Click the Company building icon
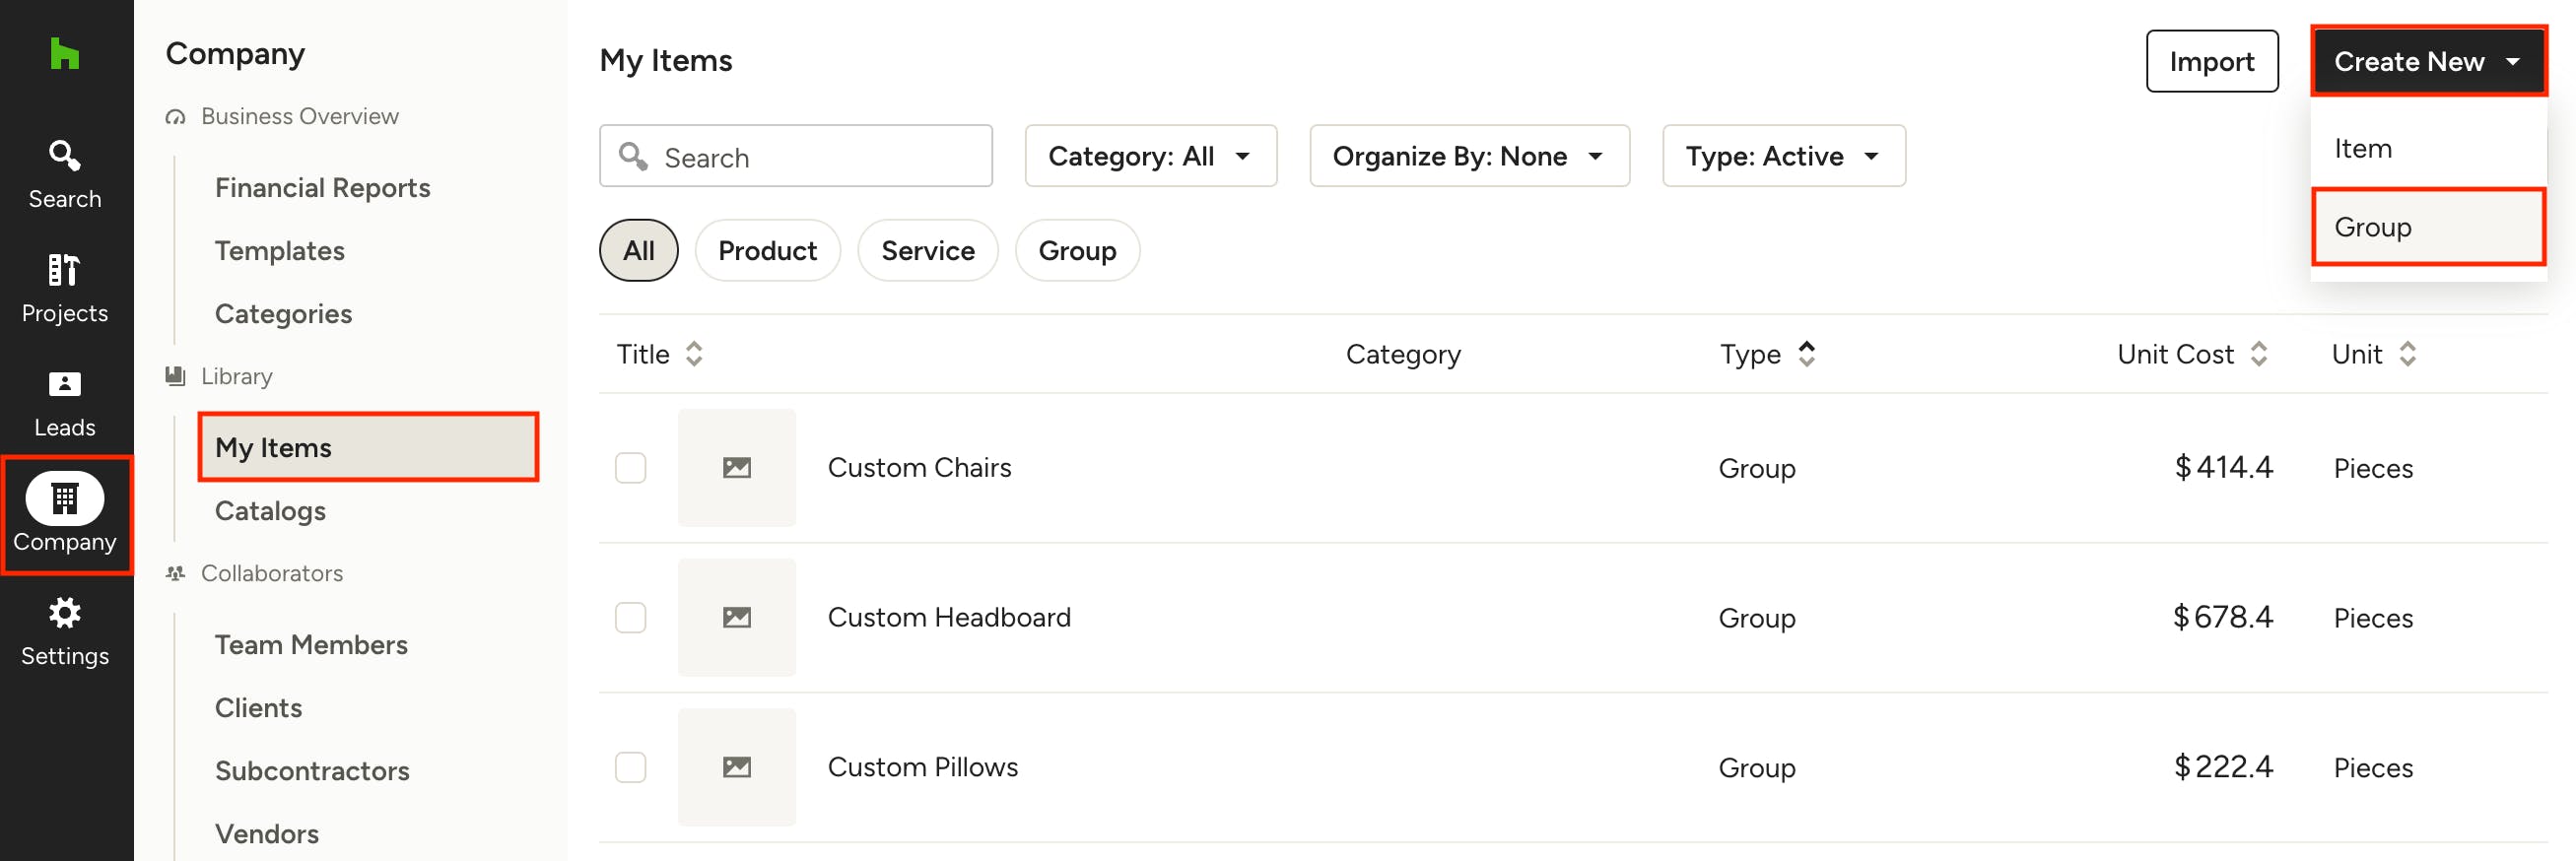Image resolution: width=2576 pixels, height=861 pixels. click(x=64, y=498)
